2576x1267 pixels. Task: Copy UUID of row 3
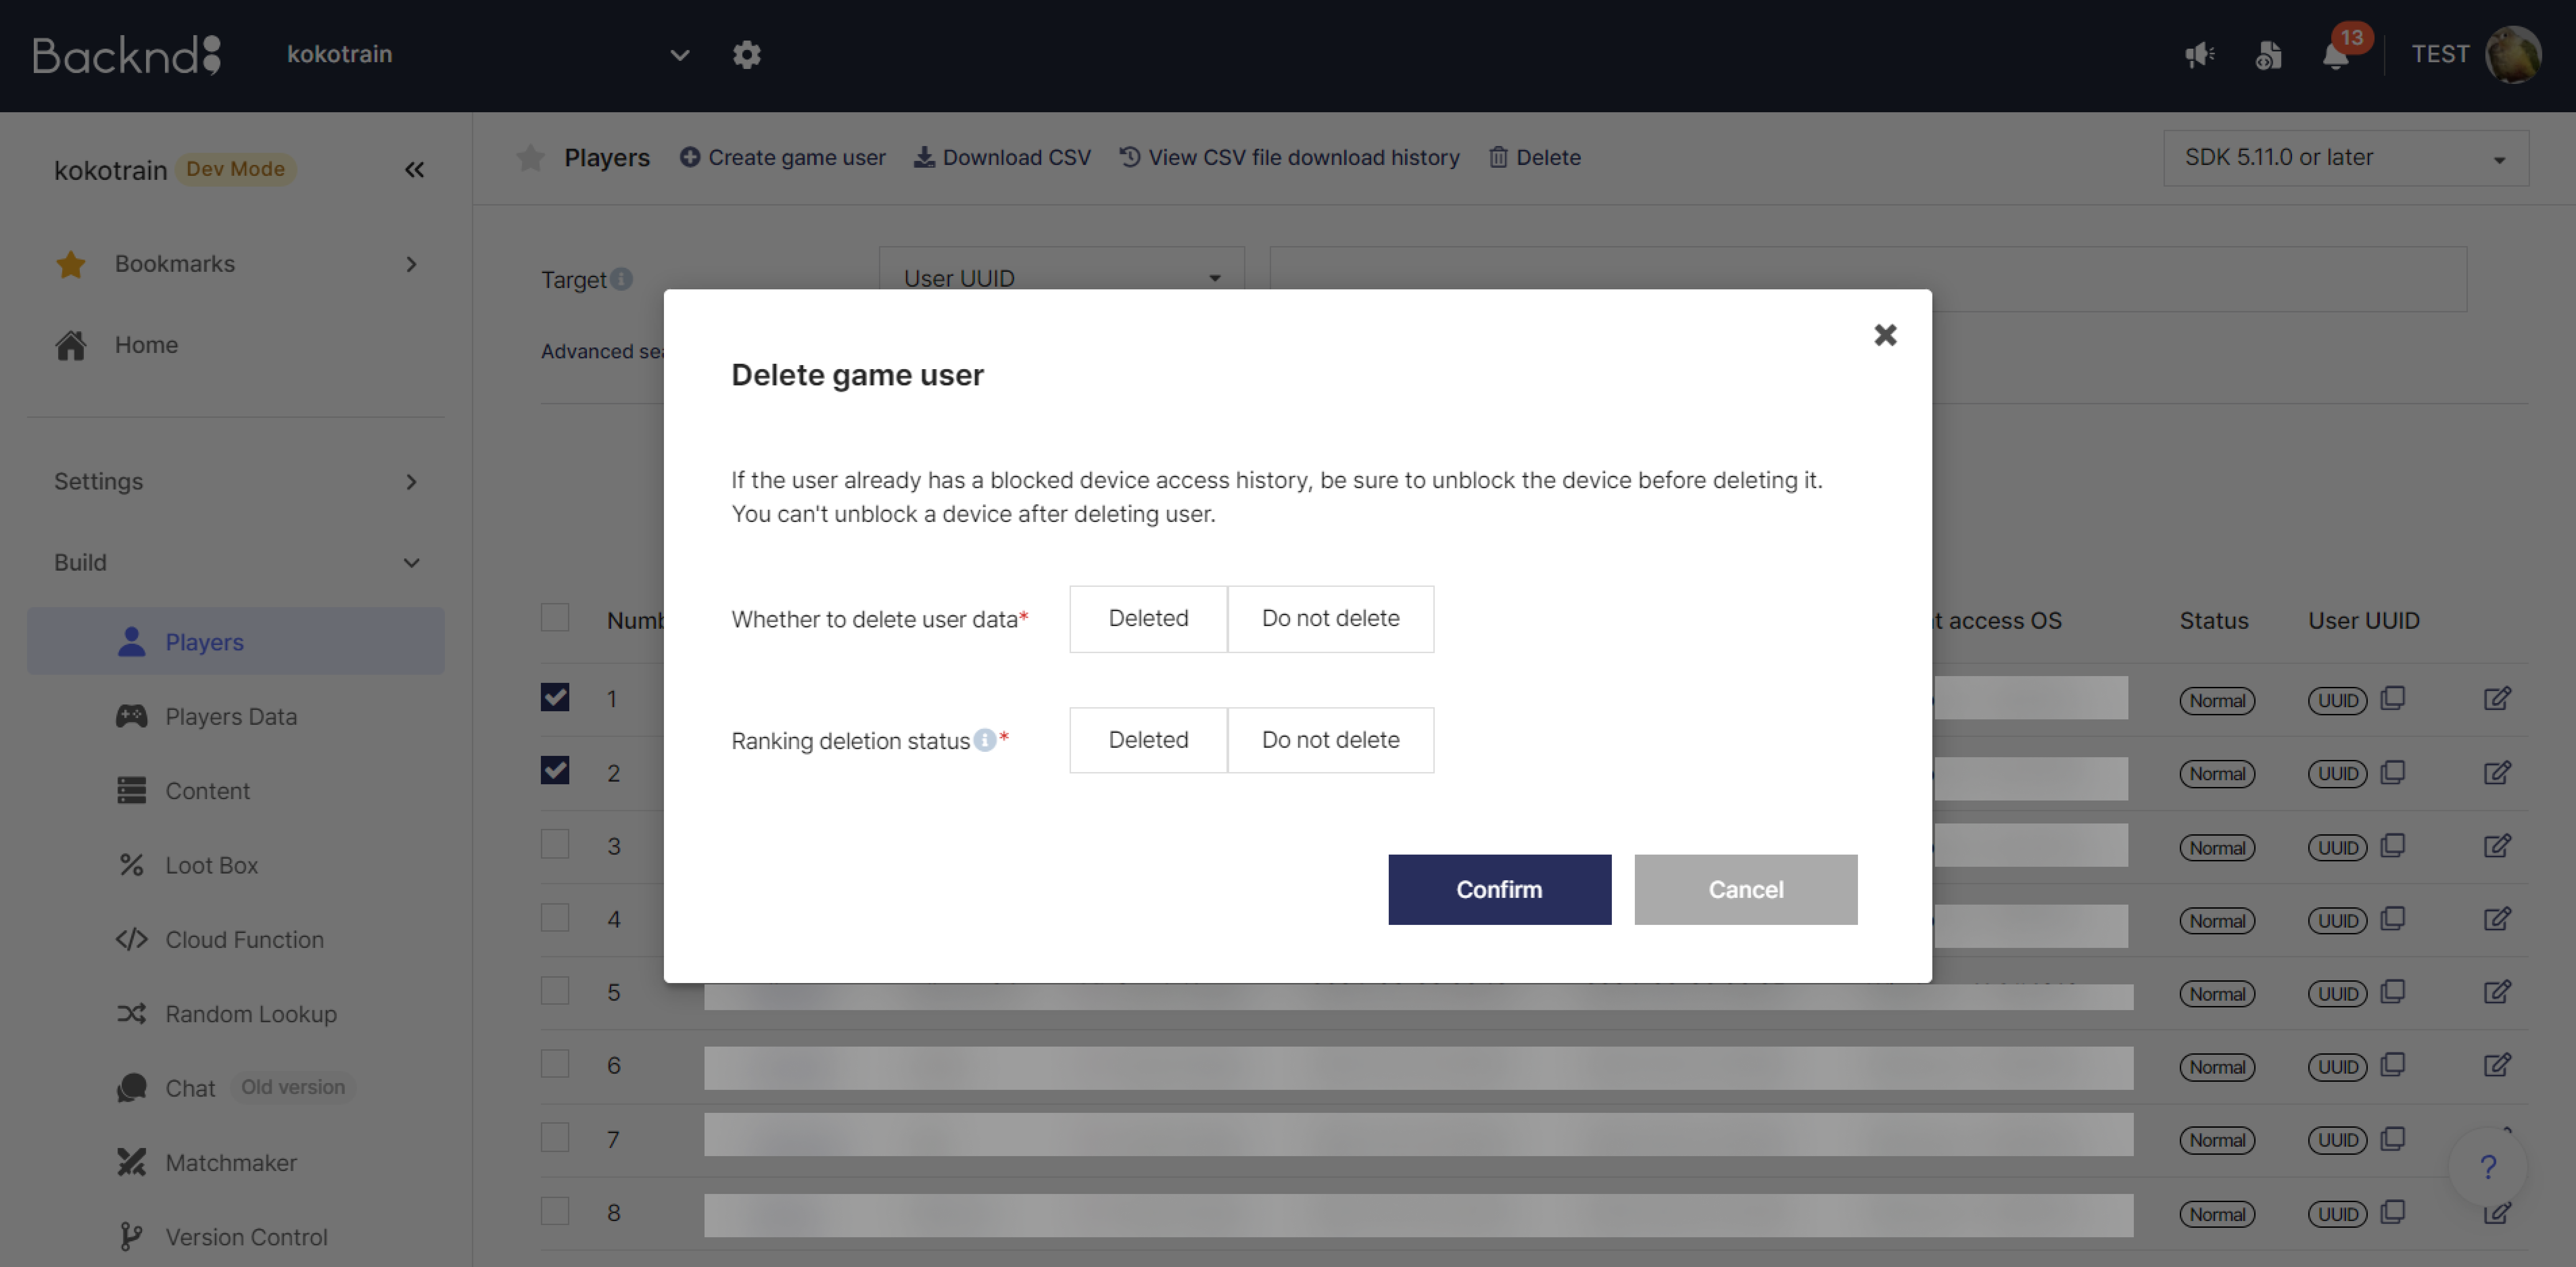[2393, 846]
